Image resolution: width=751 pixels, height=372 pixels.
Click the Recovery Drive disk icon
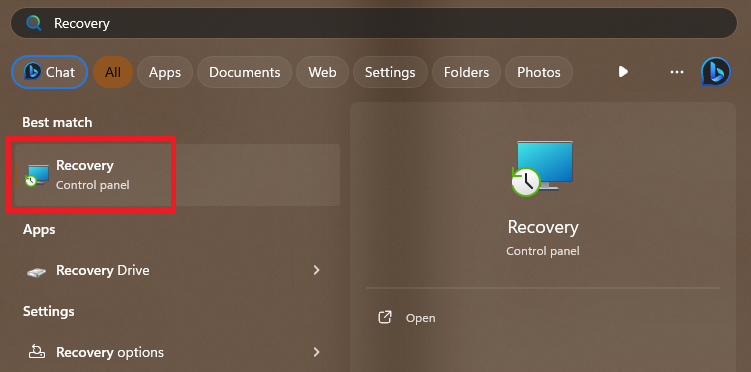(x=36, y=271)
